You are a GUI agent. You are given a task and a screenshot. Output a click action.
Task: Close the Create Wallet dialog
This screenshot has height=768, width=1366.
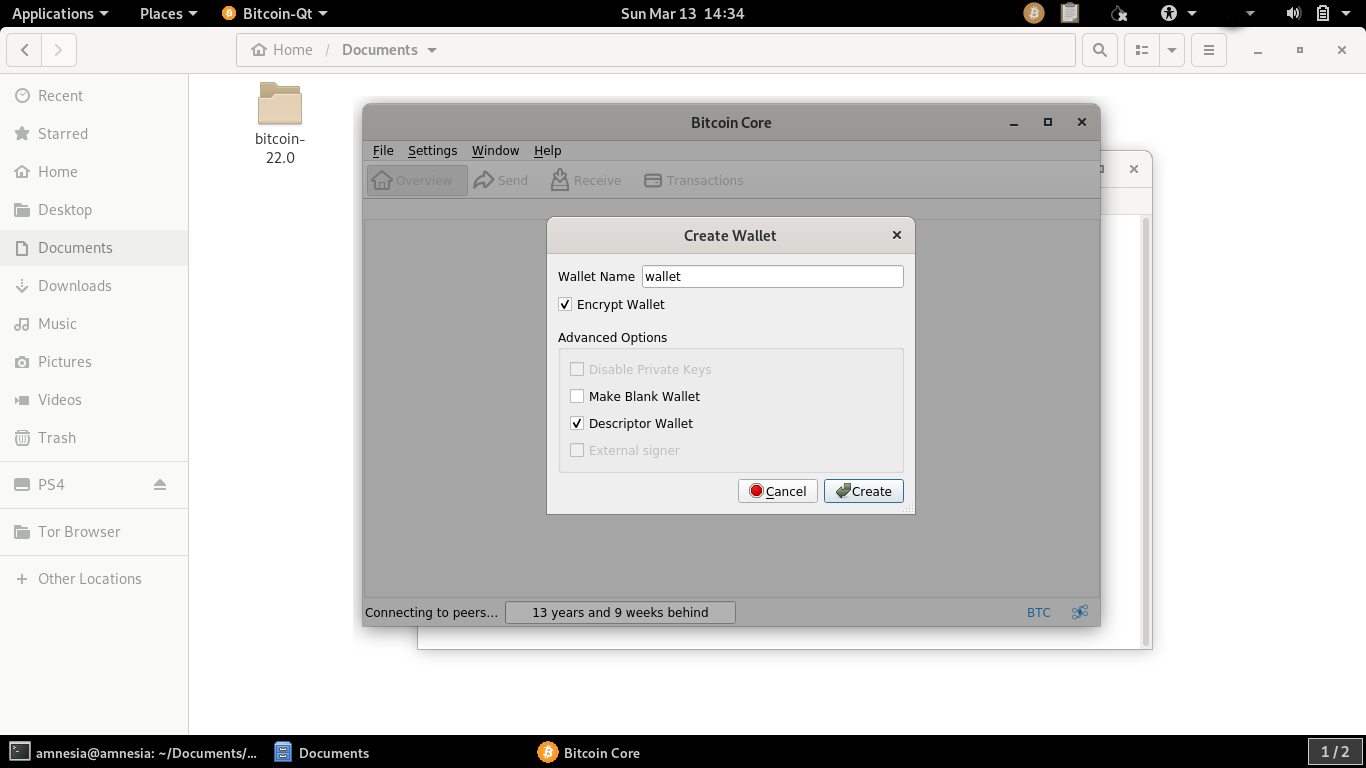click(x=897, y=235)
